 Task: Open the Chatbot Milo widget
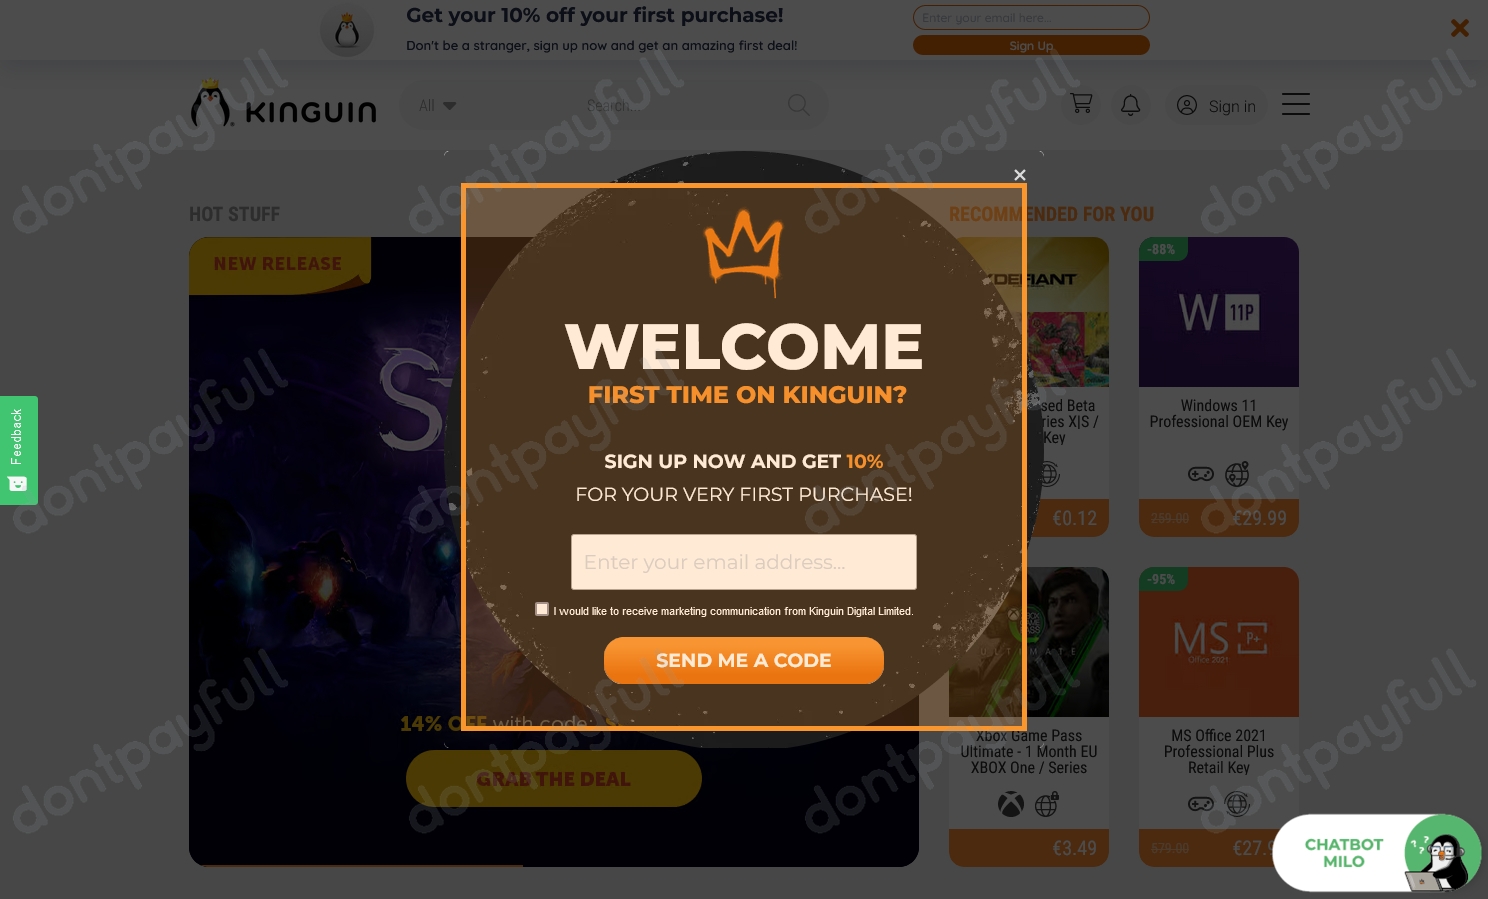[1377, 853]
